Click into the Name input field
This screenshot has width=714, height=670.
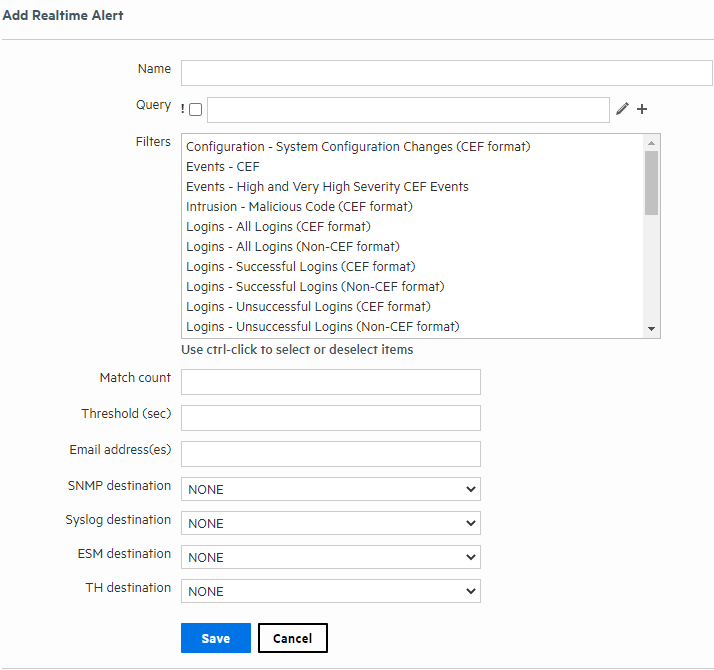tap(446, 73)
